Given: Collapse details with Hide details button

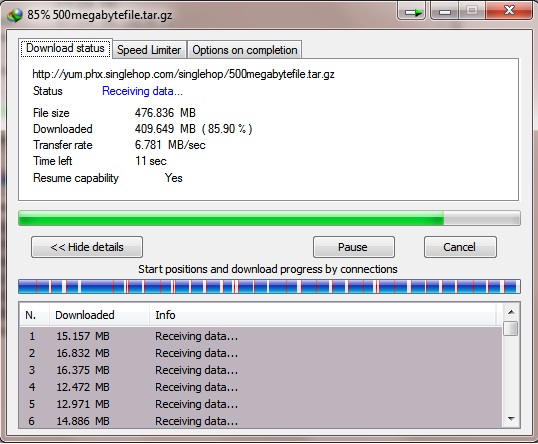Looking at the screenshot, I should point(87,247).
